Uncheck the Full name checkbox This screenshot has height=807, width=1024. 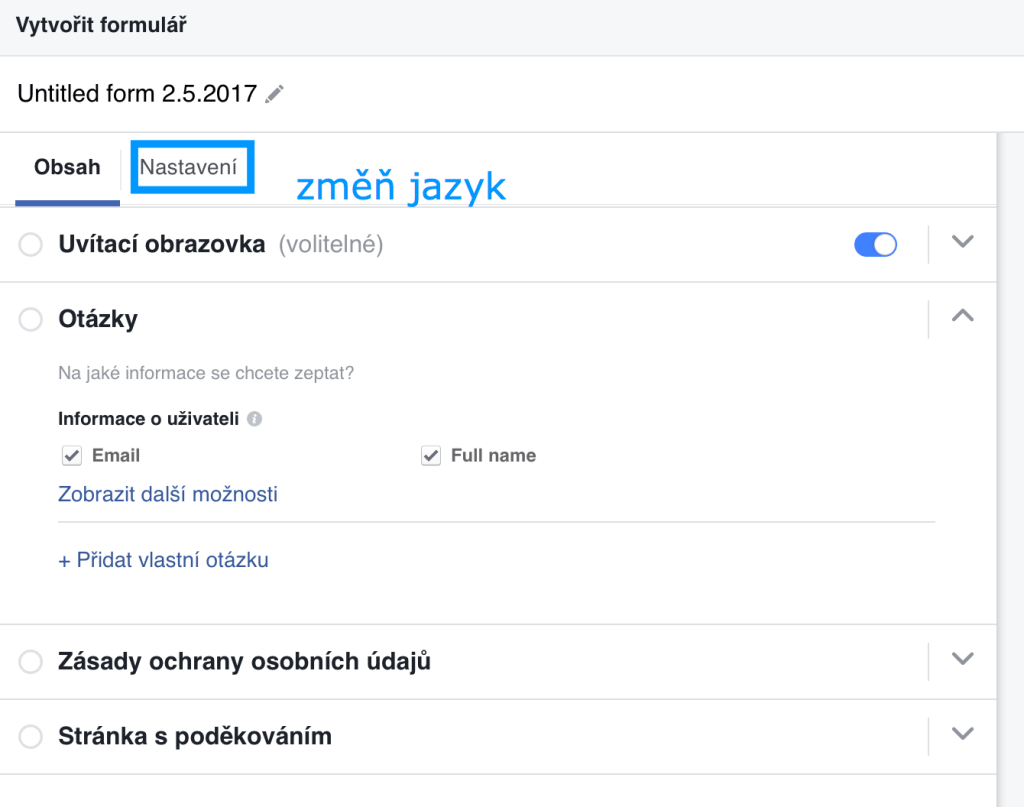coord(430,455)
